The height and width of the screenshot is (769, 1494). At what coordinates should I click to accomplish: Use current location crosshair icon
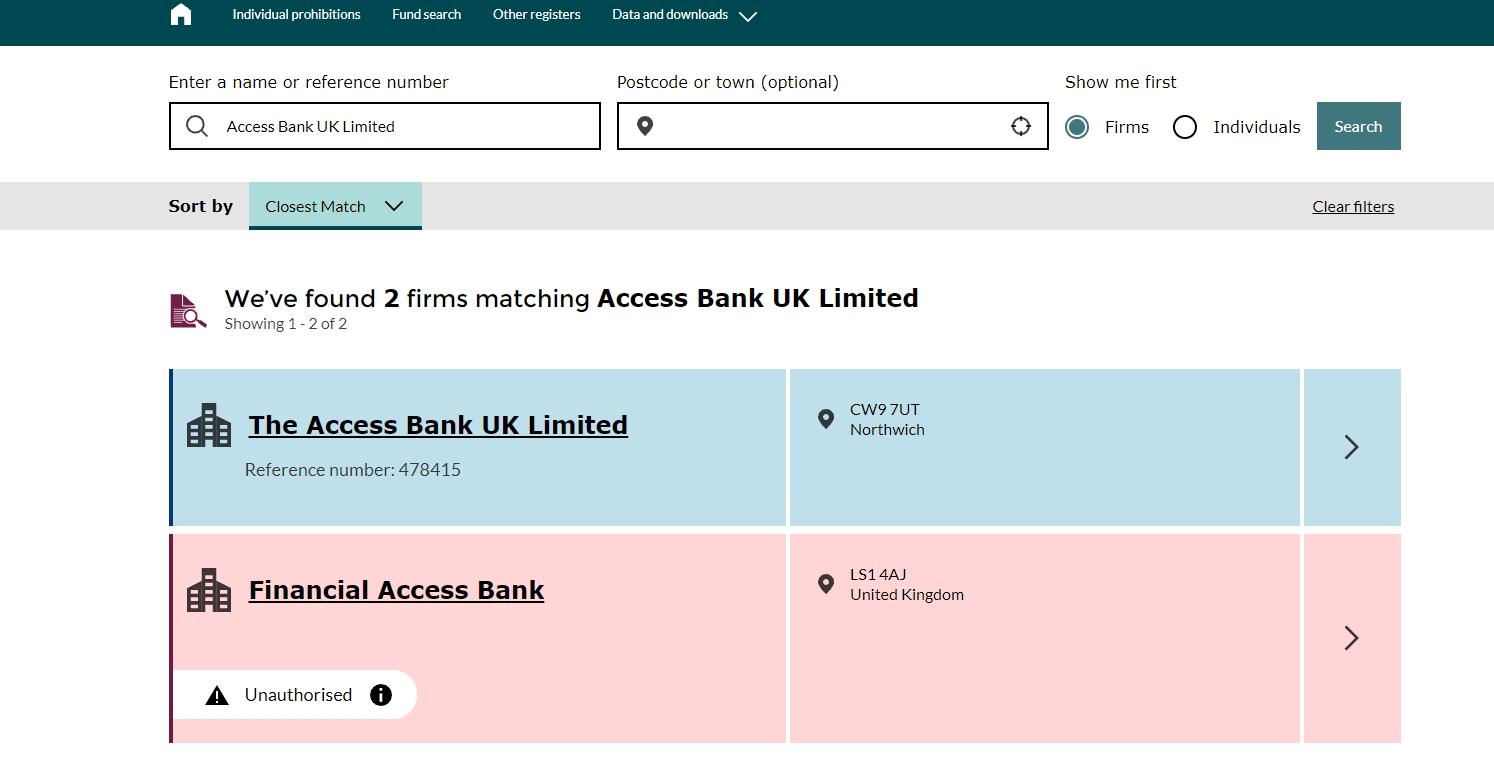click(1020, 126)
